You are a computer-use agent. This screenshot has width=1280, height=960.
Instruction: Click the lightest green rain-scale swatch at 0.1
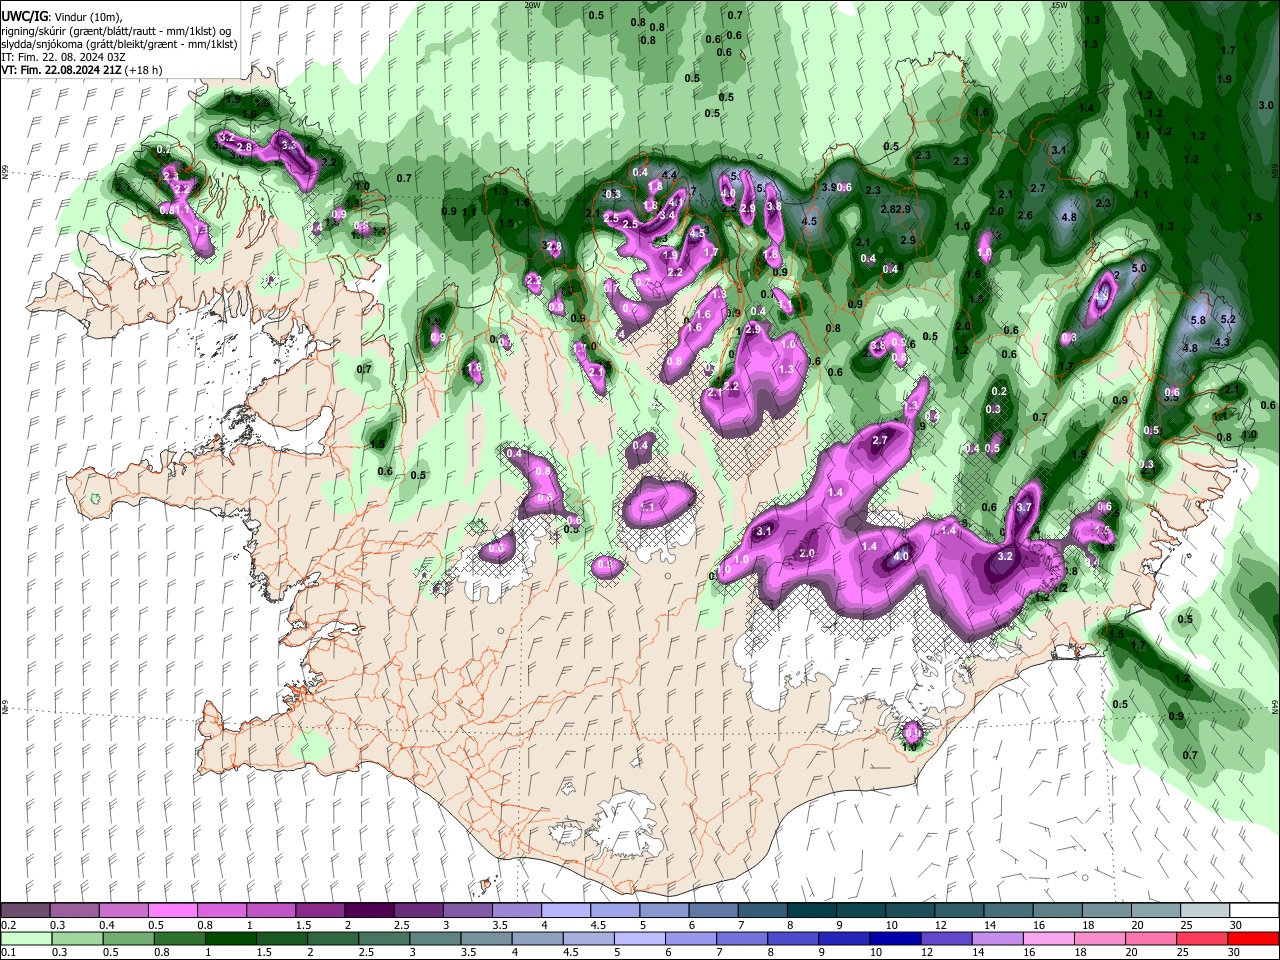coord(26,938)
